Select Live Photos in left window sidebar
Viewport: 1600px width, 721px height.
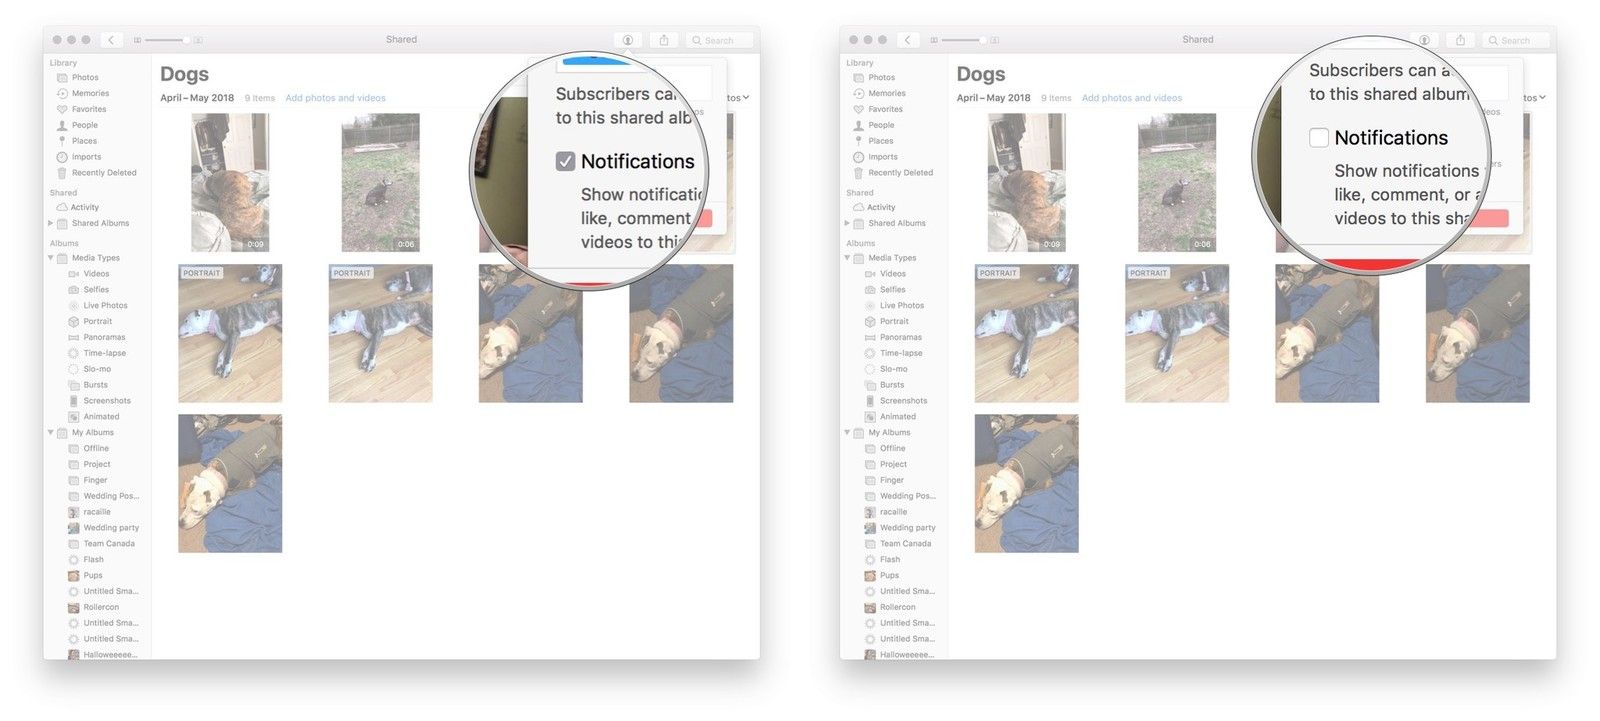(105, 305)
